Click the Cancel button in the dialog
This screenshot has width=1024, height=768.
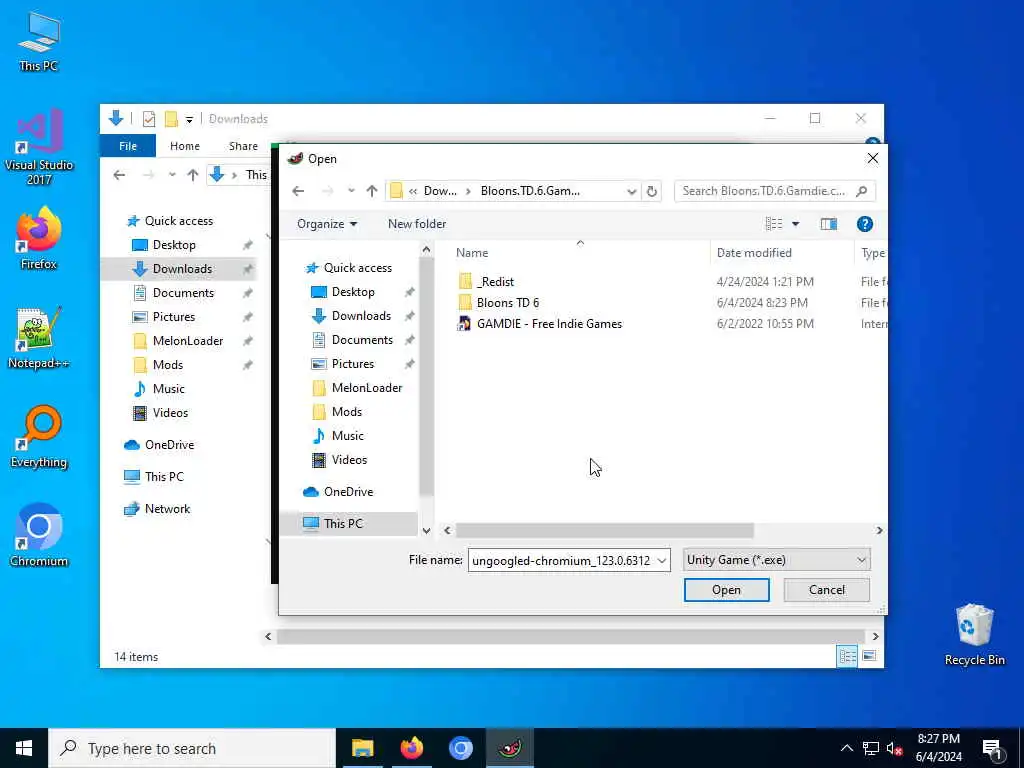tap(827, 590)
